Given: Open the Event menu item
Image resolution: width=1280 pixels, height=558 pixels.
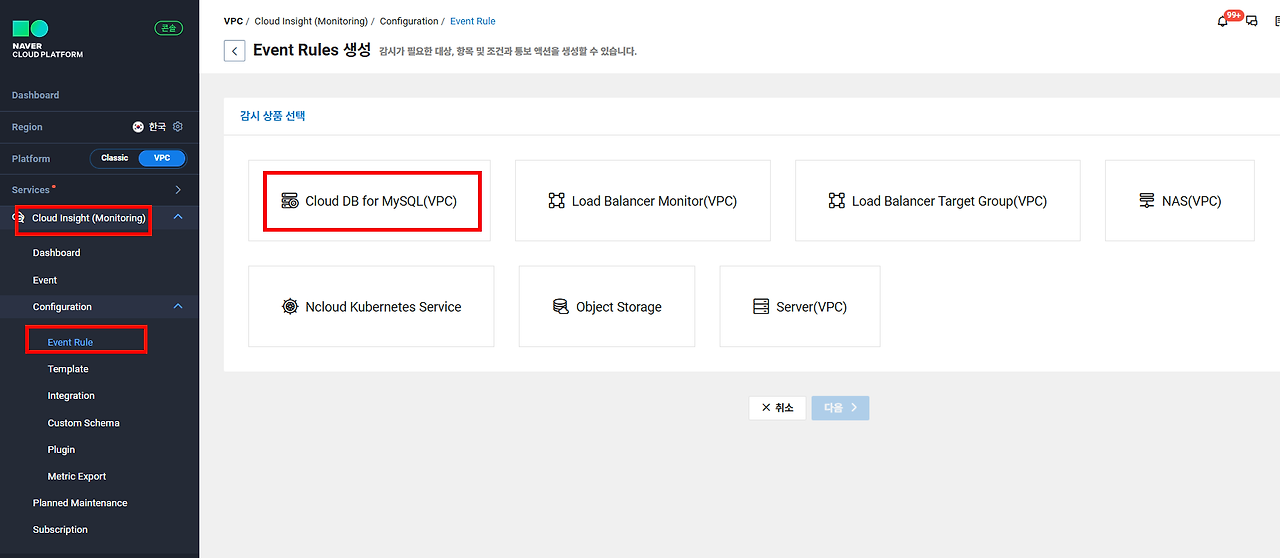Looking at the screenshot, I should tap(45, 280).
